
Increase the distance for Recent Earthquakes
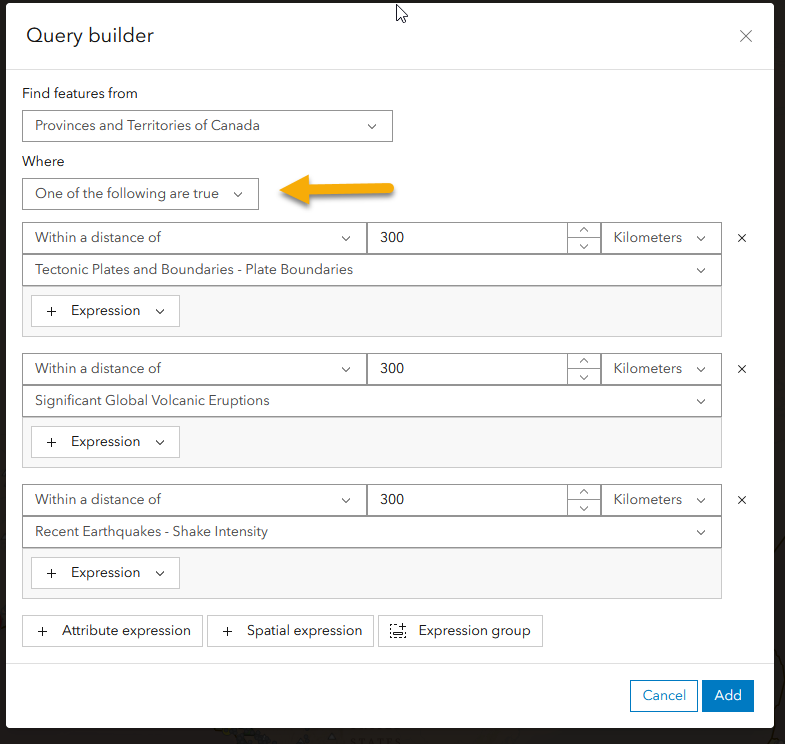tap(584, 493)
